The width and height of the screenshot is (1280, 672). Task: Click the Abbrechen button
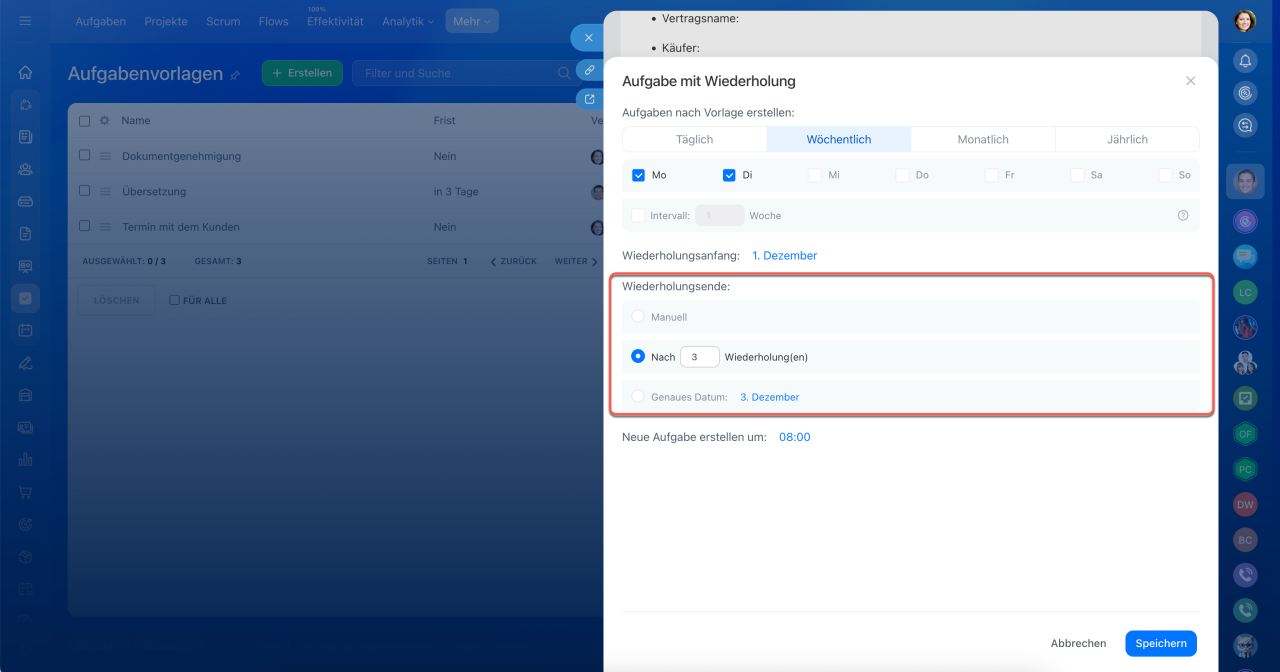[1078, 643]
